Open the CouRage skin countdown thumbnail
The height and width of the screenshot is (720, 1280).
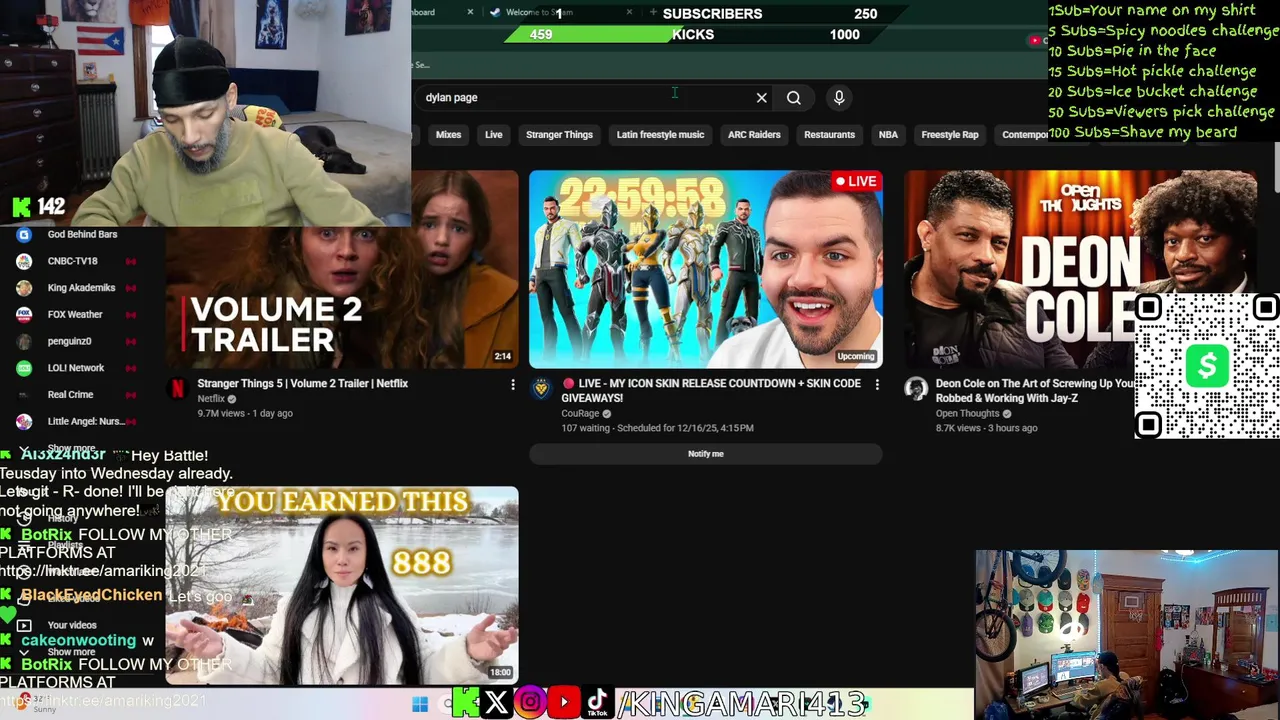pos(706,269)
